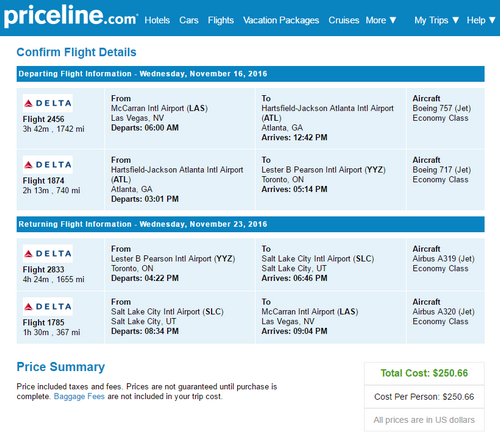Open the Cruises navigation link
This screenshot has height=434, width=500.
click(344, 20)
